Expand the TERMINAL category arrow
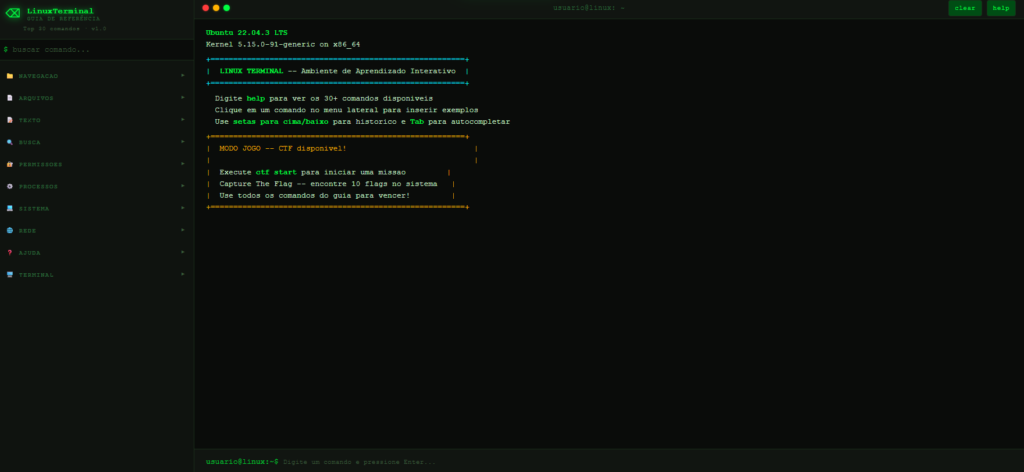Viewport: 1024px width, 472px height. coord(183,274)
